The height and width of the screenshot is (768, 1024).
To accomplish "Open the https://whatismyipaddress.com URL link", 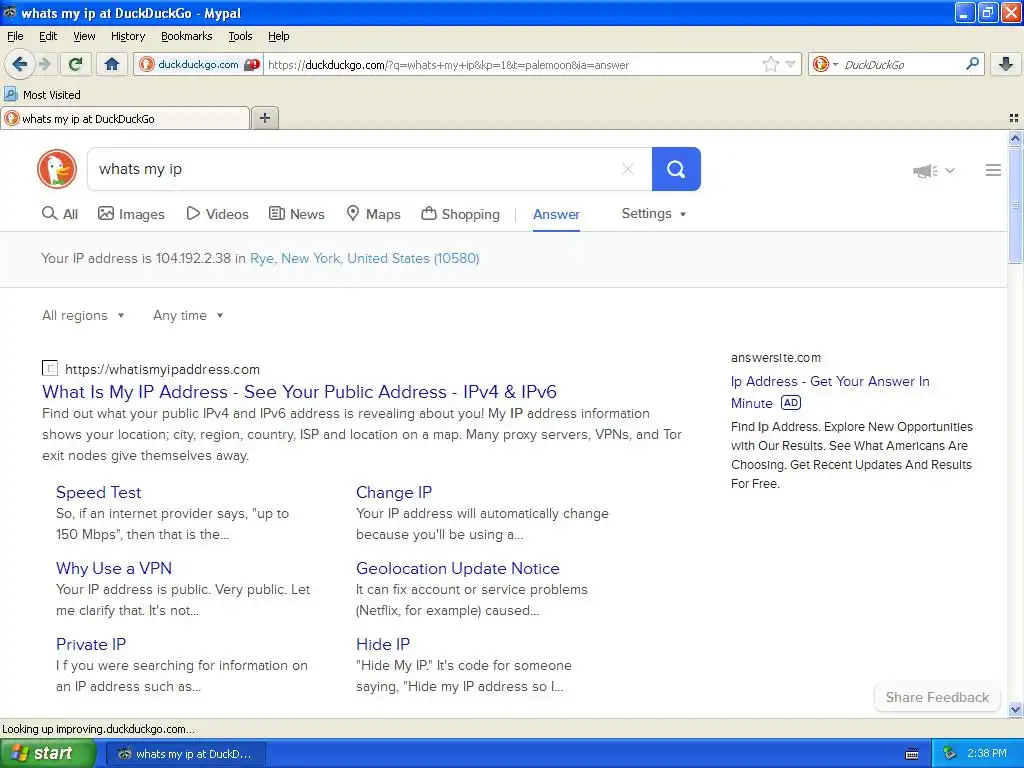I will tap(163, 369).
